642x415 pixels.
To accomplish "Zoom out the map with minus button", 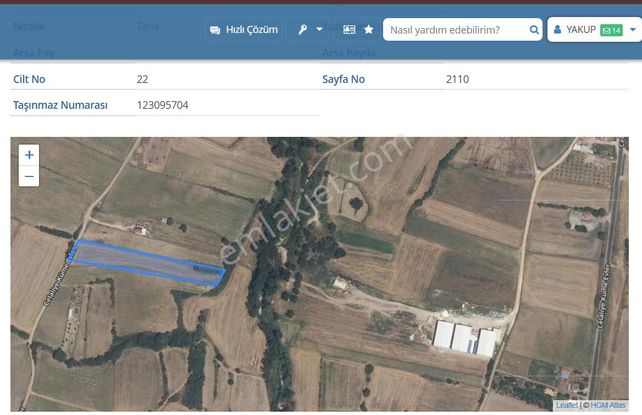I will [x=29, y=176].
